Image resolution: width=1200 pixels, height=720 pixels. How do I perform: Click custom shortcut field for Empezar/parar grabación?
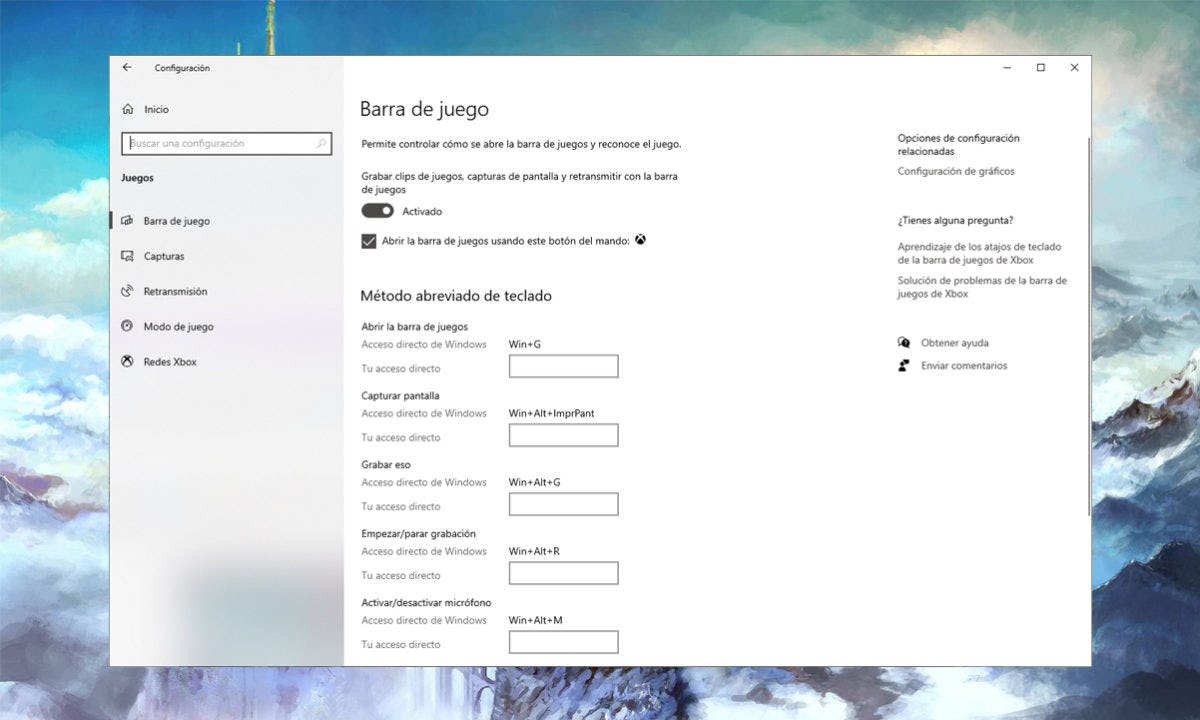coord(563,574)
